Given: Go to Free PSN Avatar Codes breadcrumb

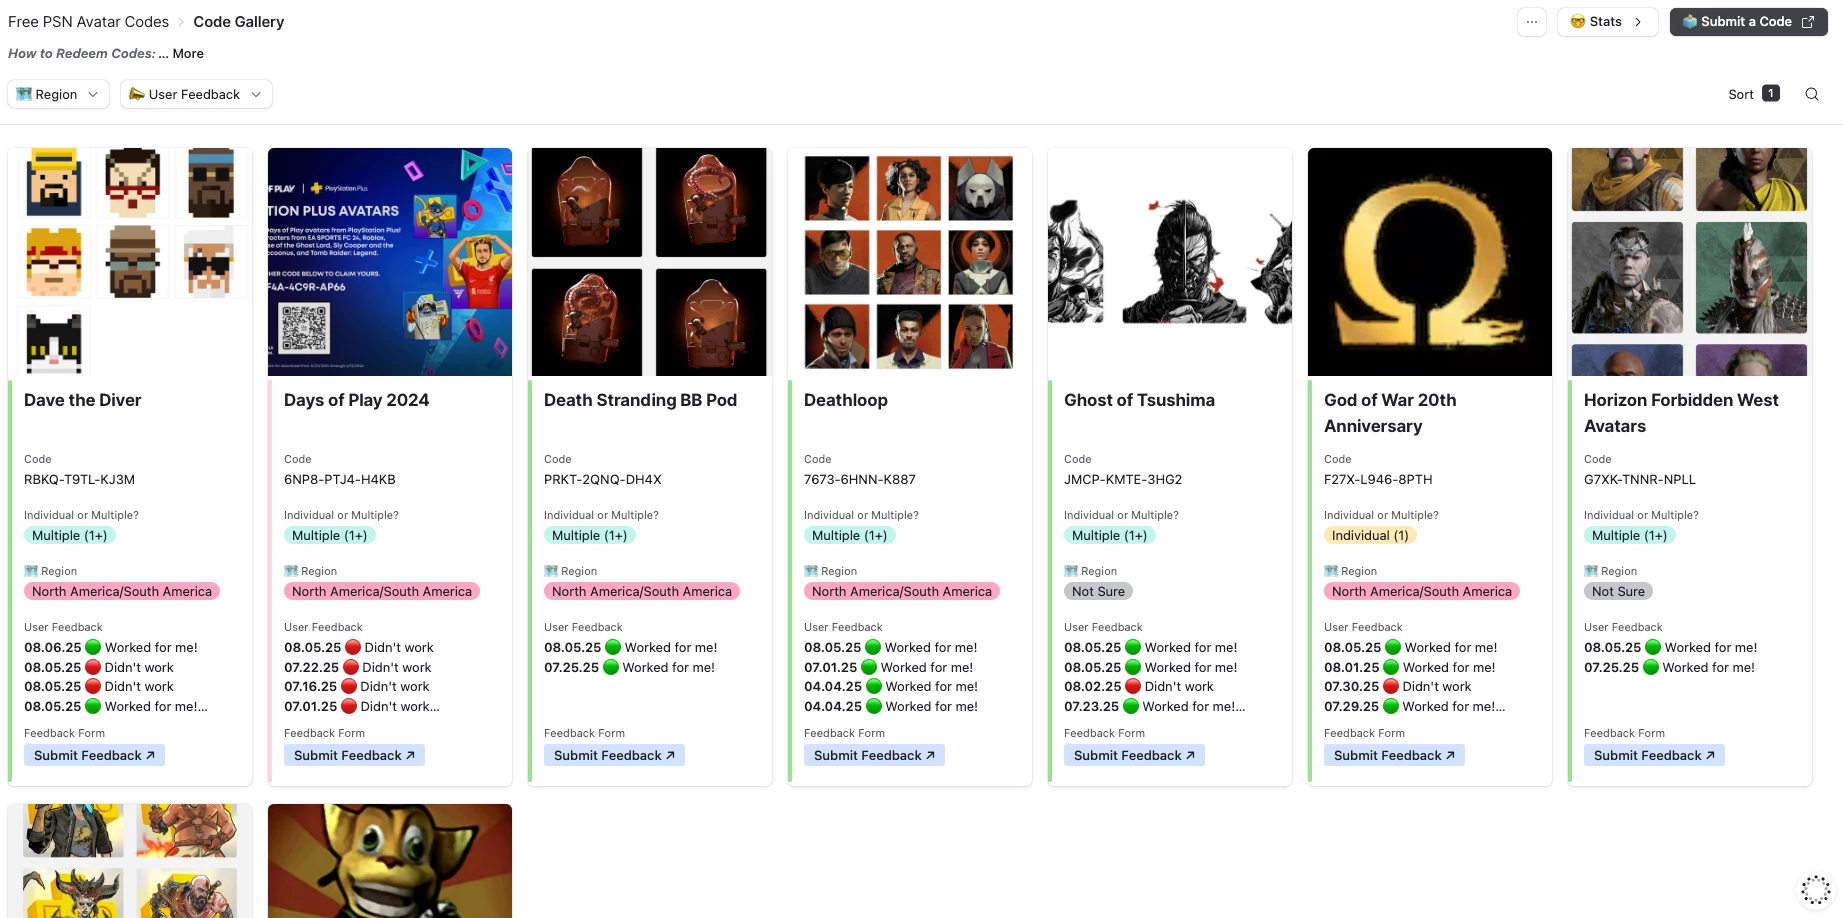Looking at the screenshot, I should point(88,22).
